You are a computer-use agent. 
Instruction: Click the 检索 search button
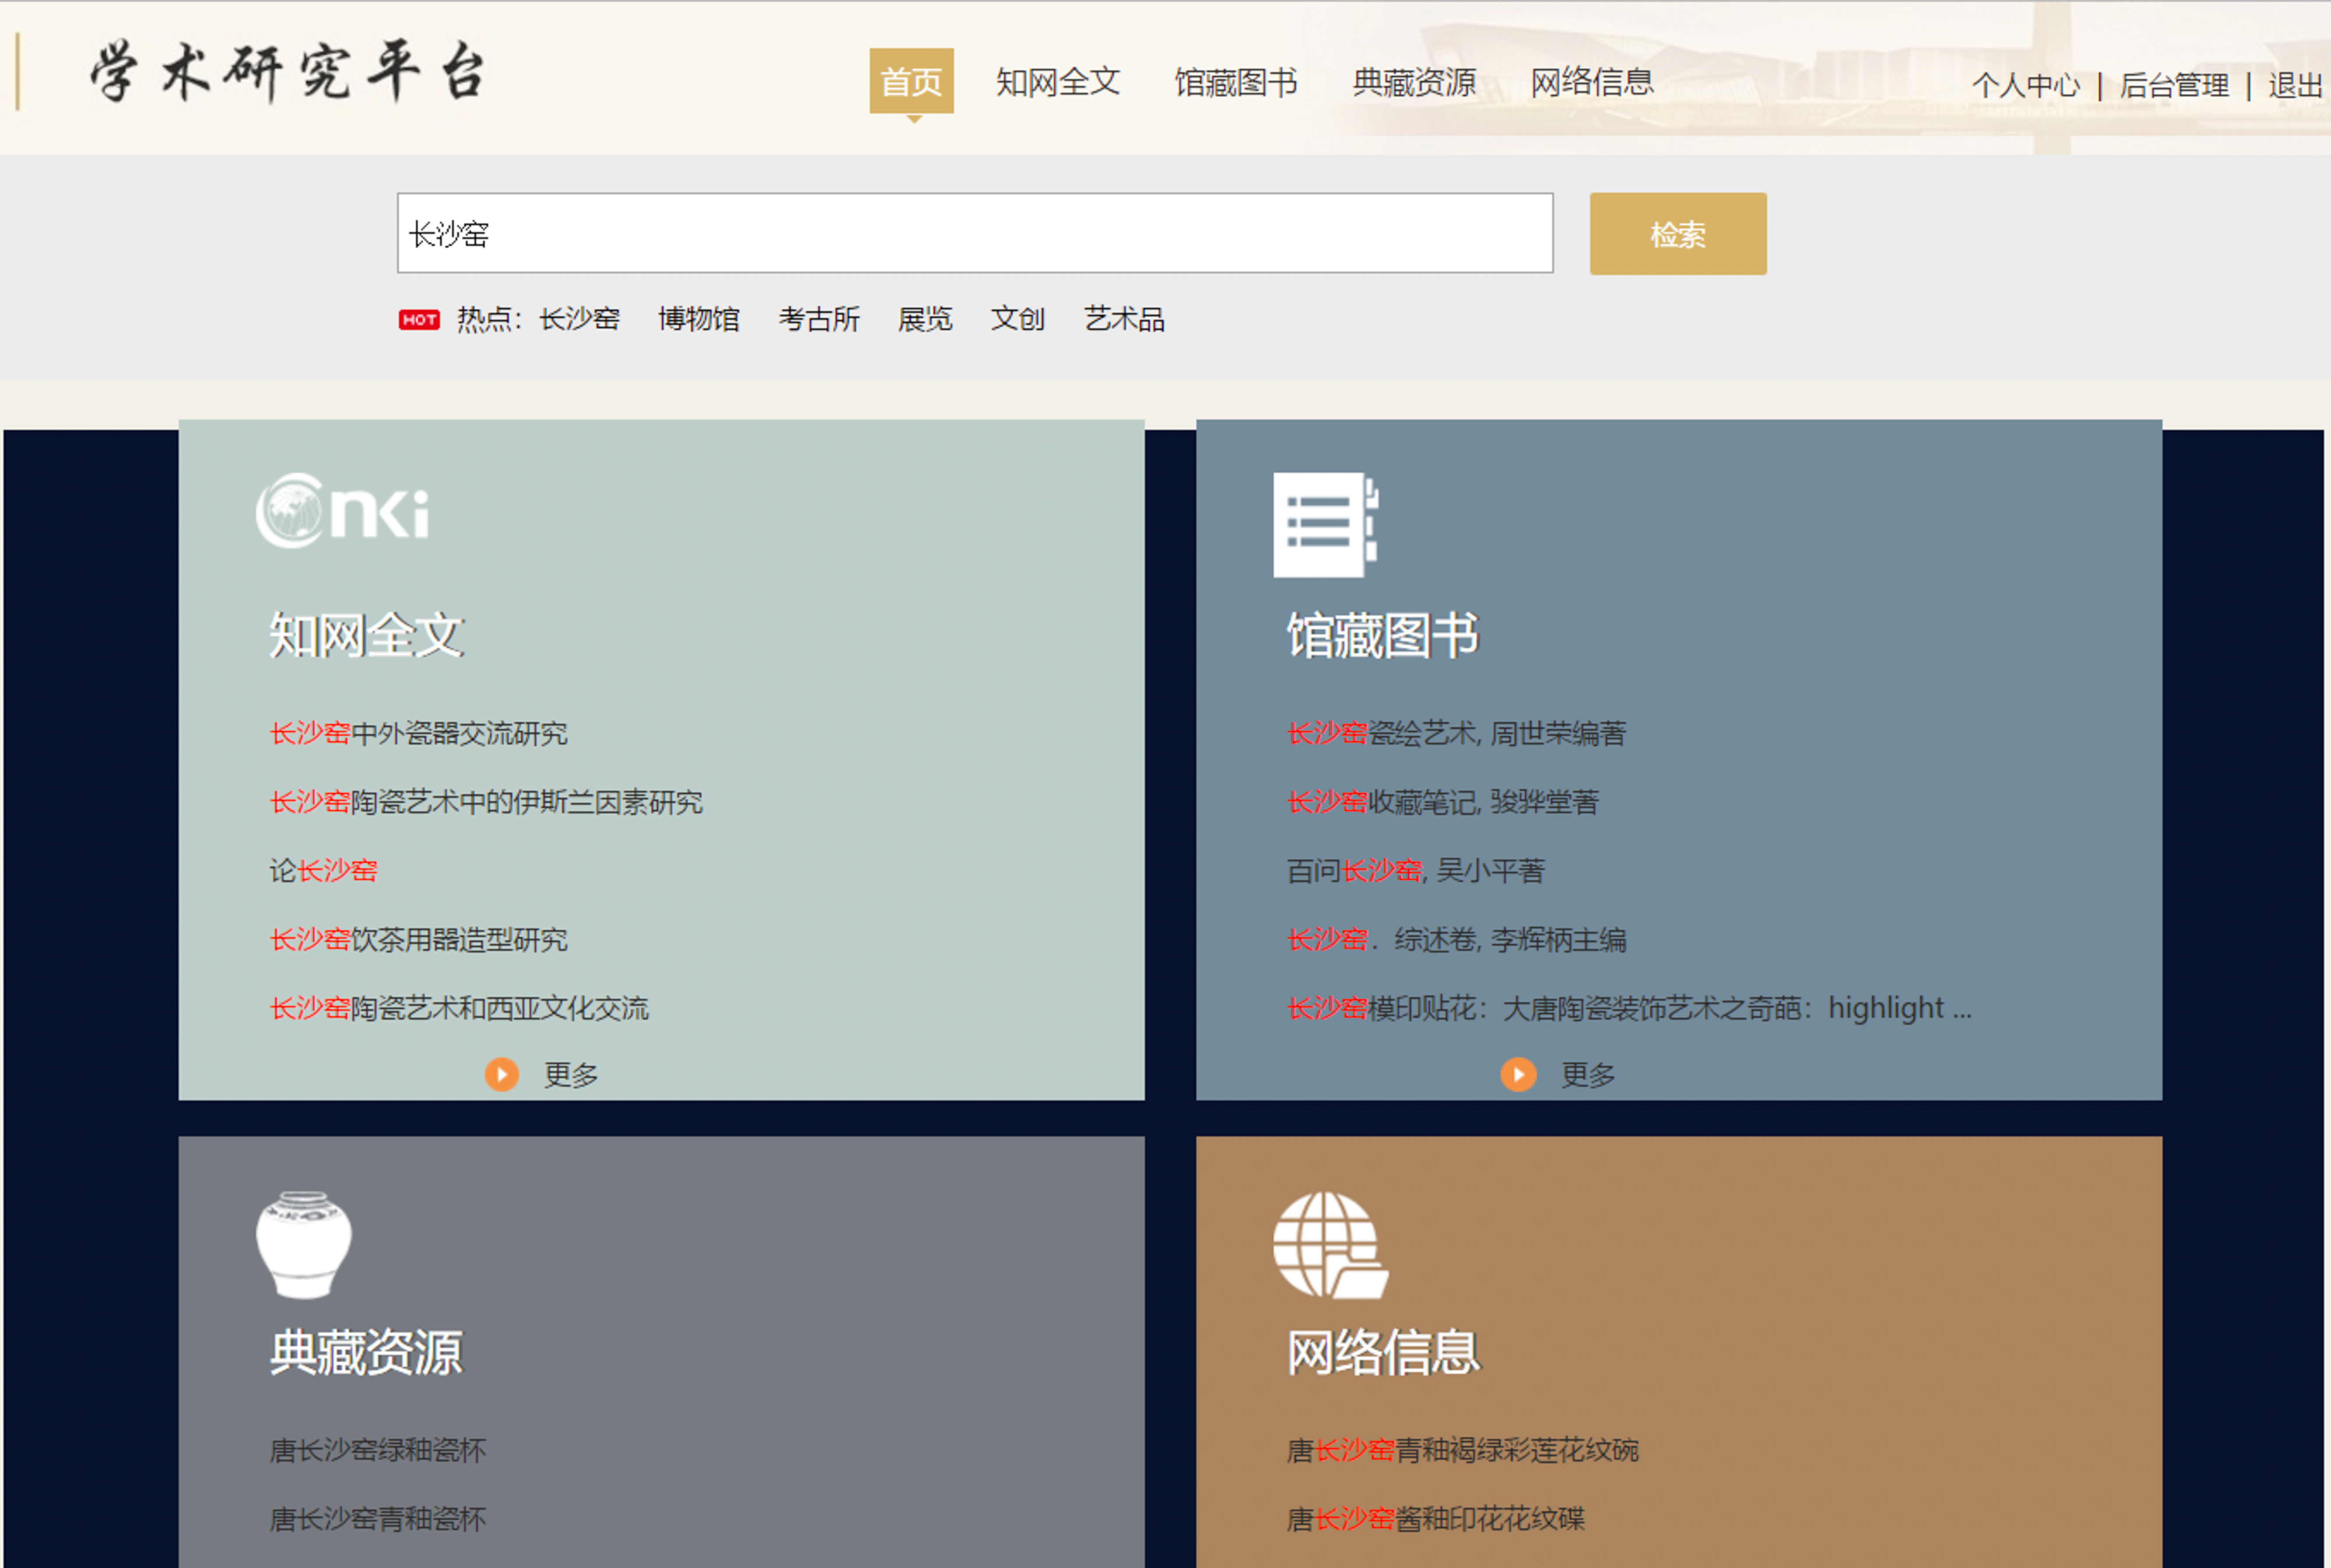pyautogui.click(x=1678, y=234)
